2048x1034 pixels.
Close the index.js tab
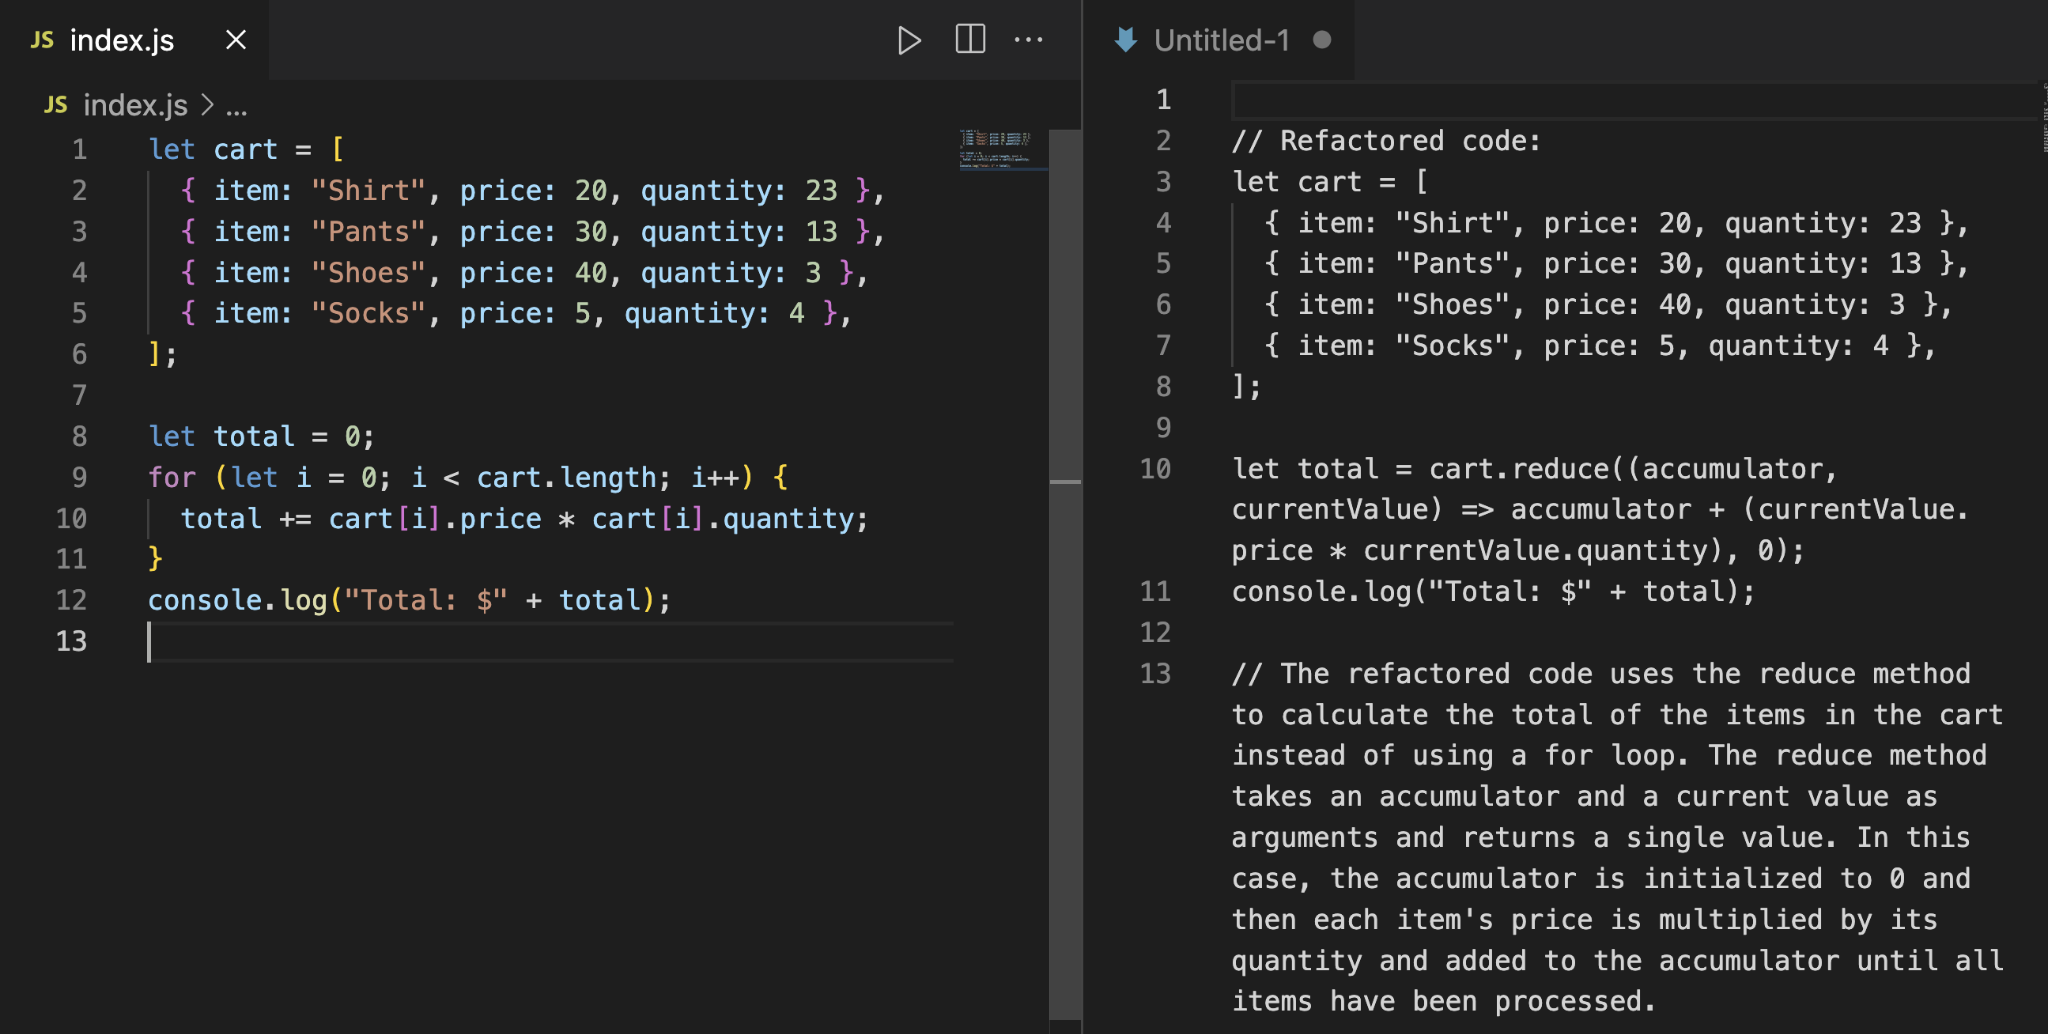coord(236,40)
